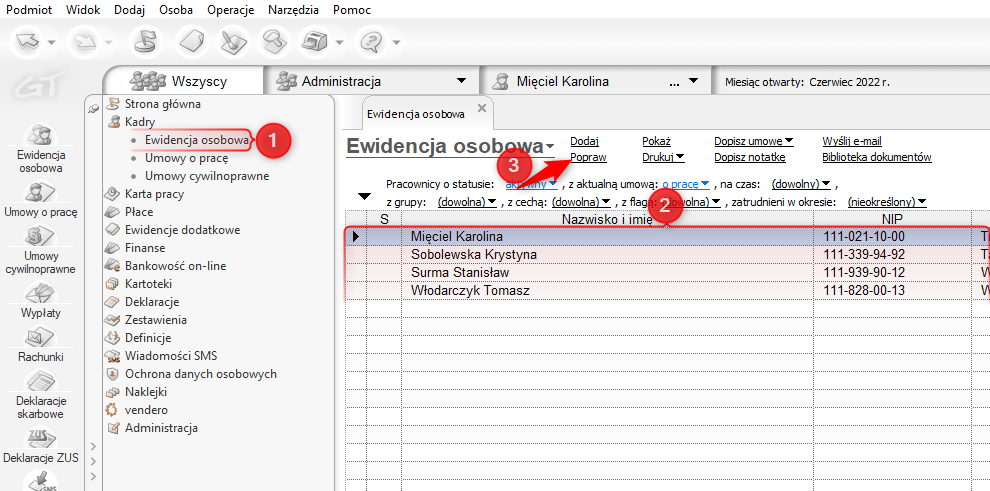The height and width of the screenshot is (491, 990).
Task: Close the Ewidencja osobowa tab
Action: pos(482,108)
